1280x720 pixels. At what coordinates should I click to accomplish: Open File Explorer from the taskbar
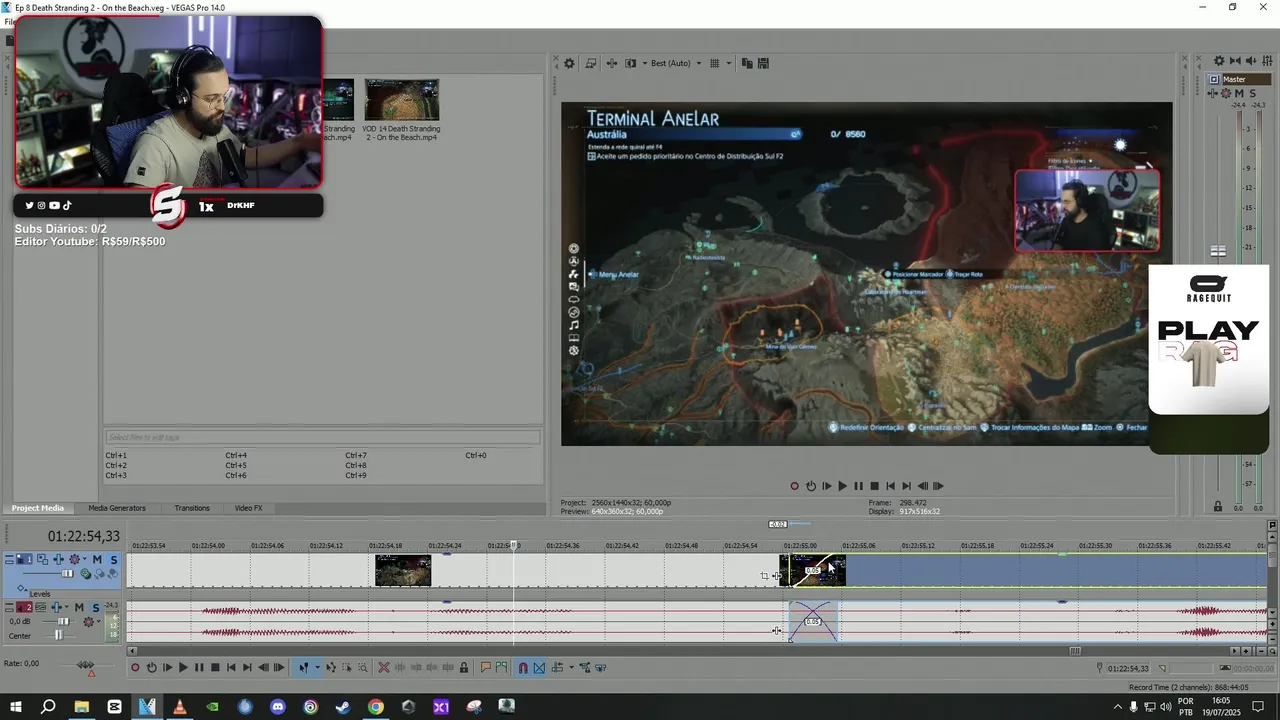(81, 707)
